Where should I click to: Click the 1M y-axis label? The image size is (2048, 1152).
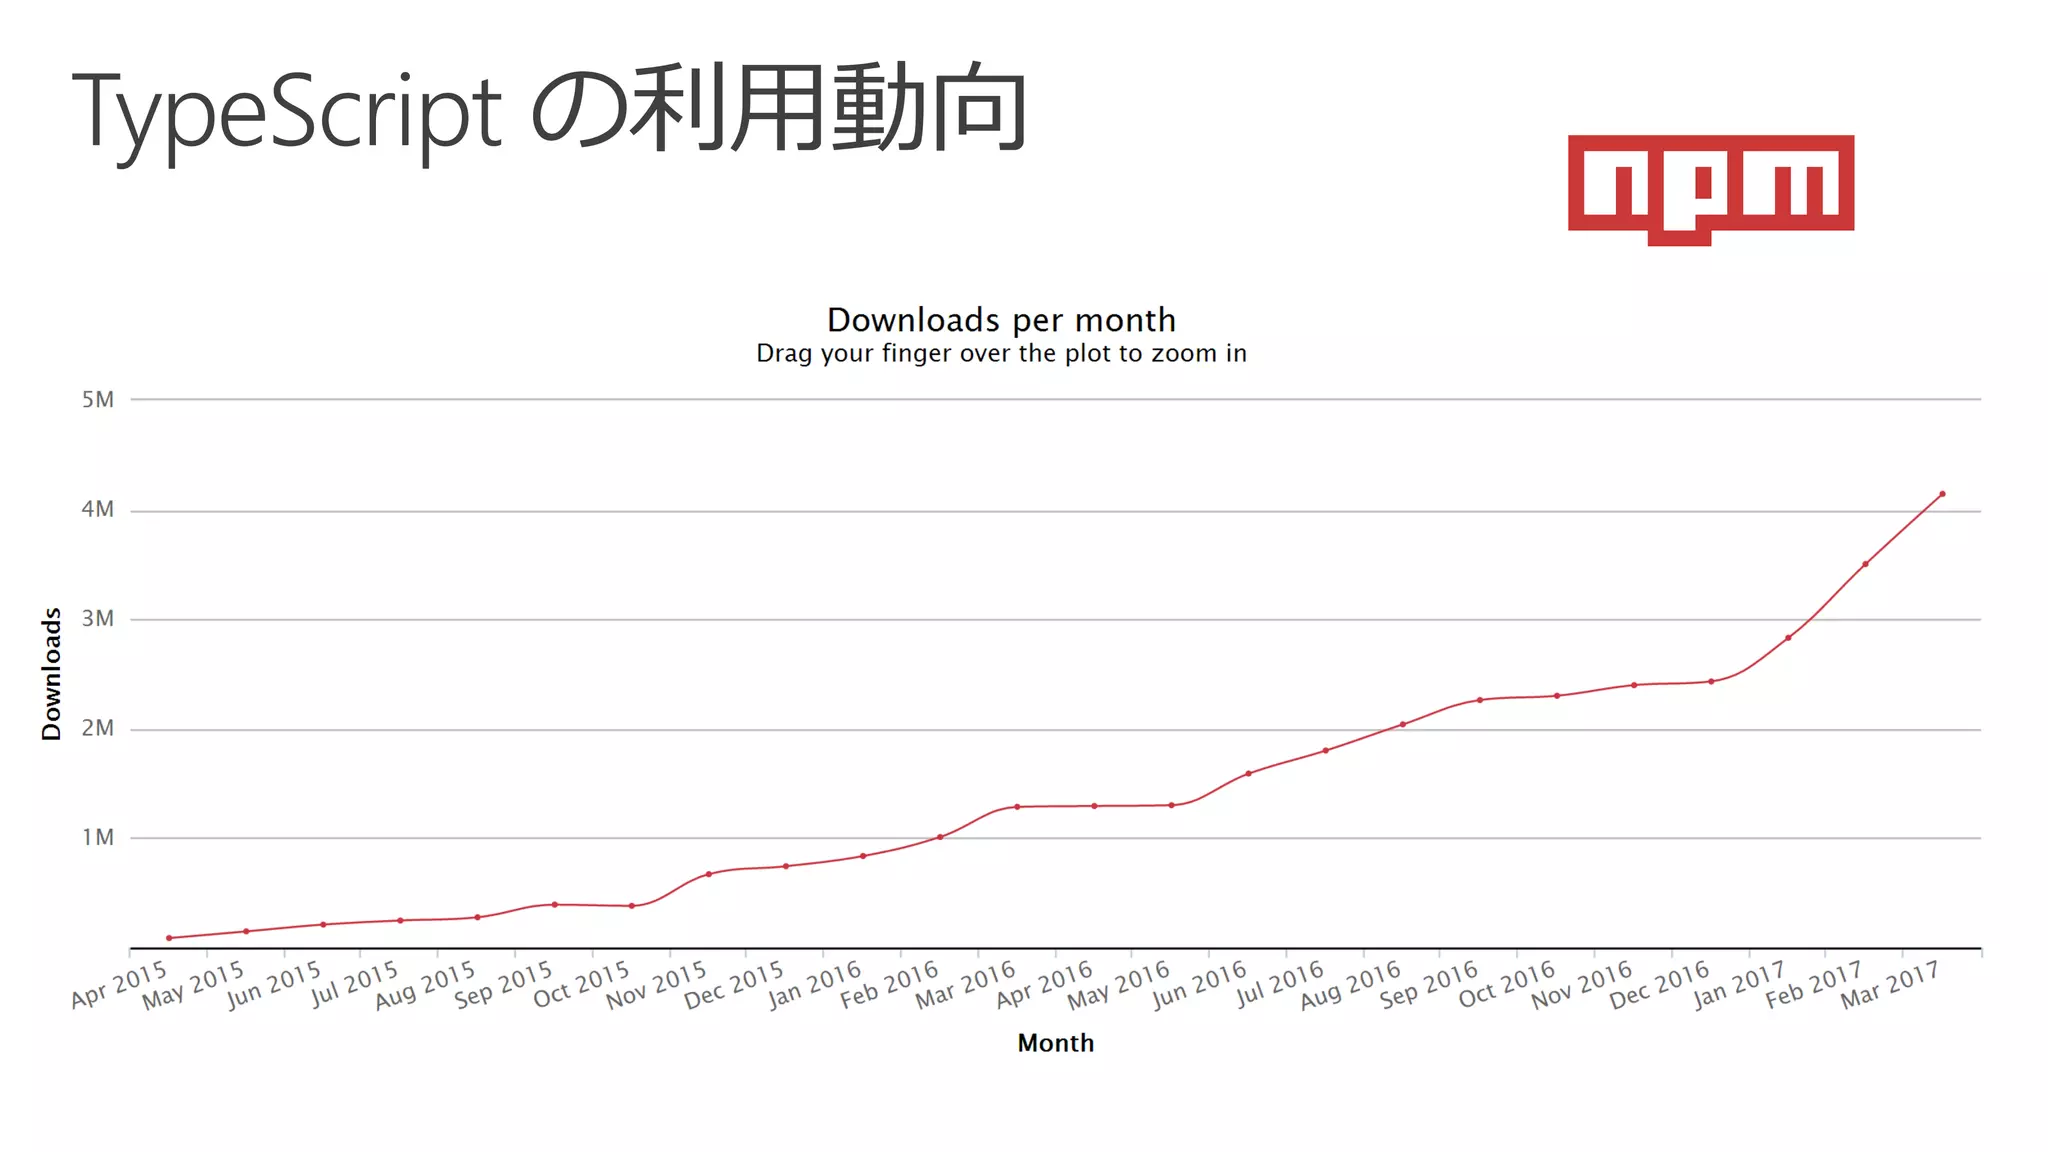[98, 838]
